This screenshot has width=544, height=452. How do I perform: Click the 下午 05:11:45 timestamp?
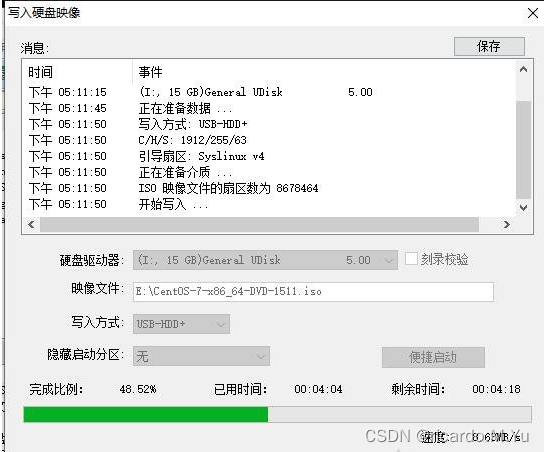click(68, 109)
